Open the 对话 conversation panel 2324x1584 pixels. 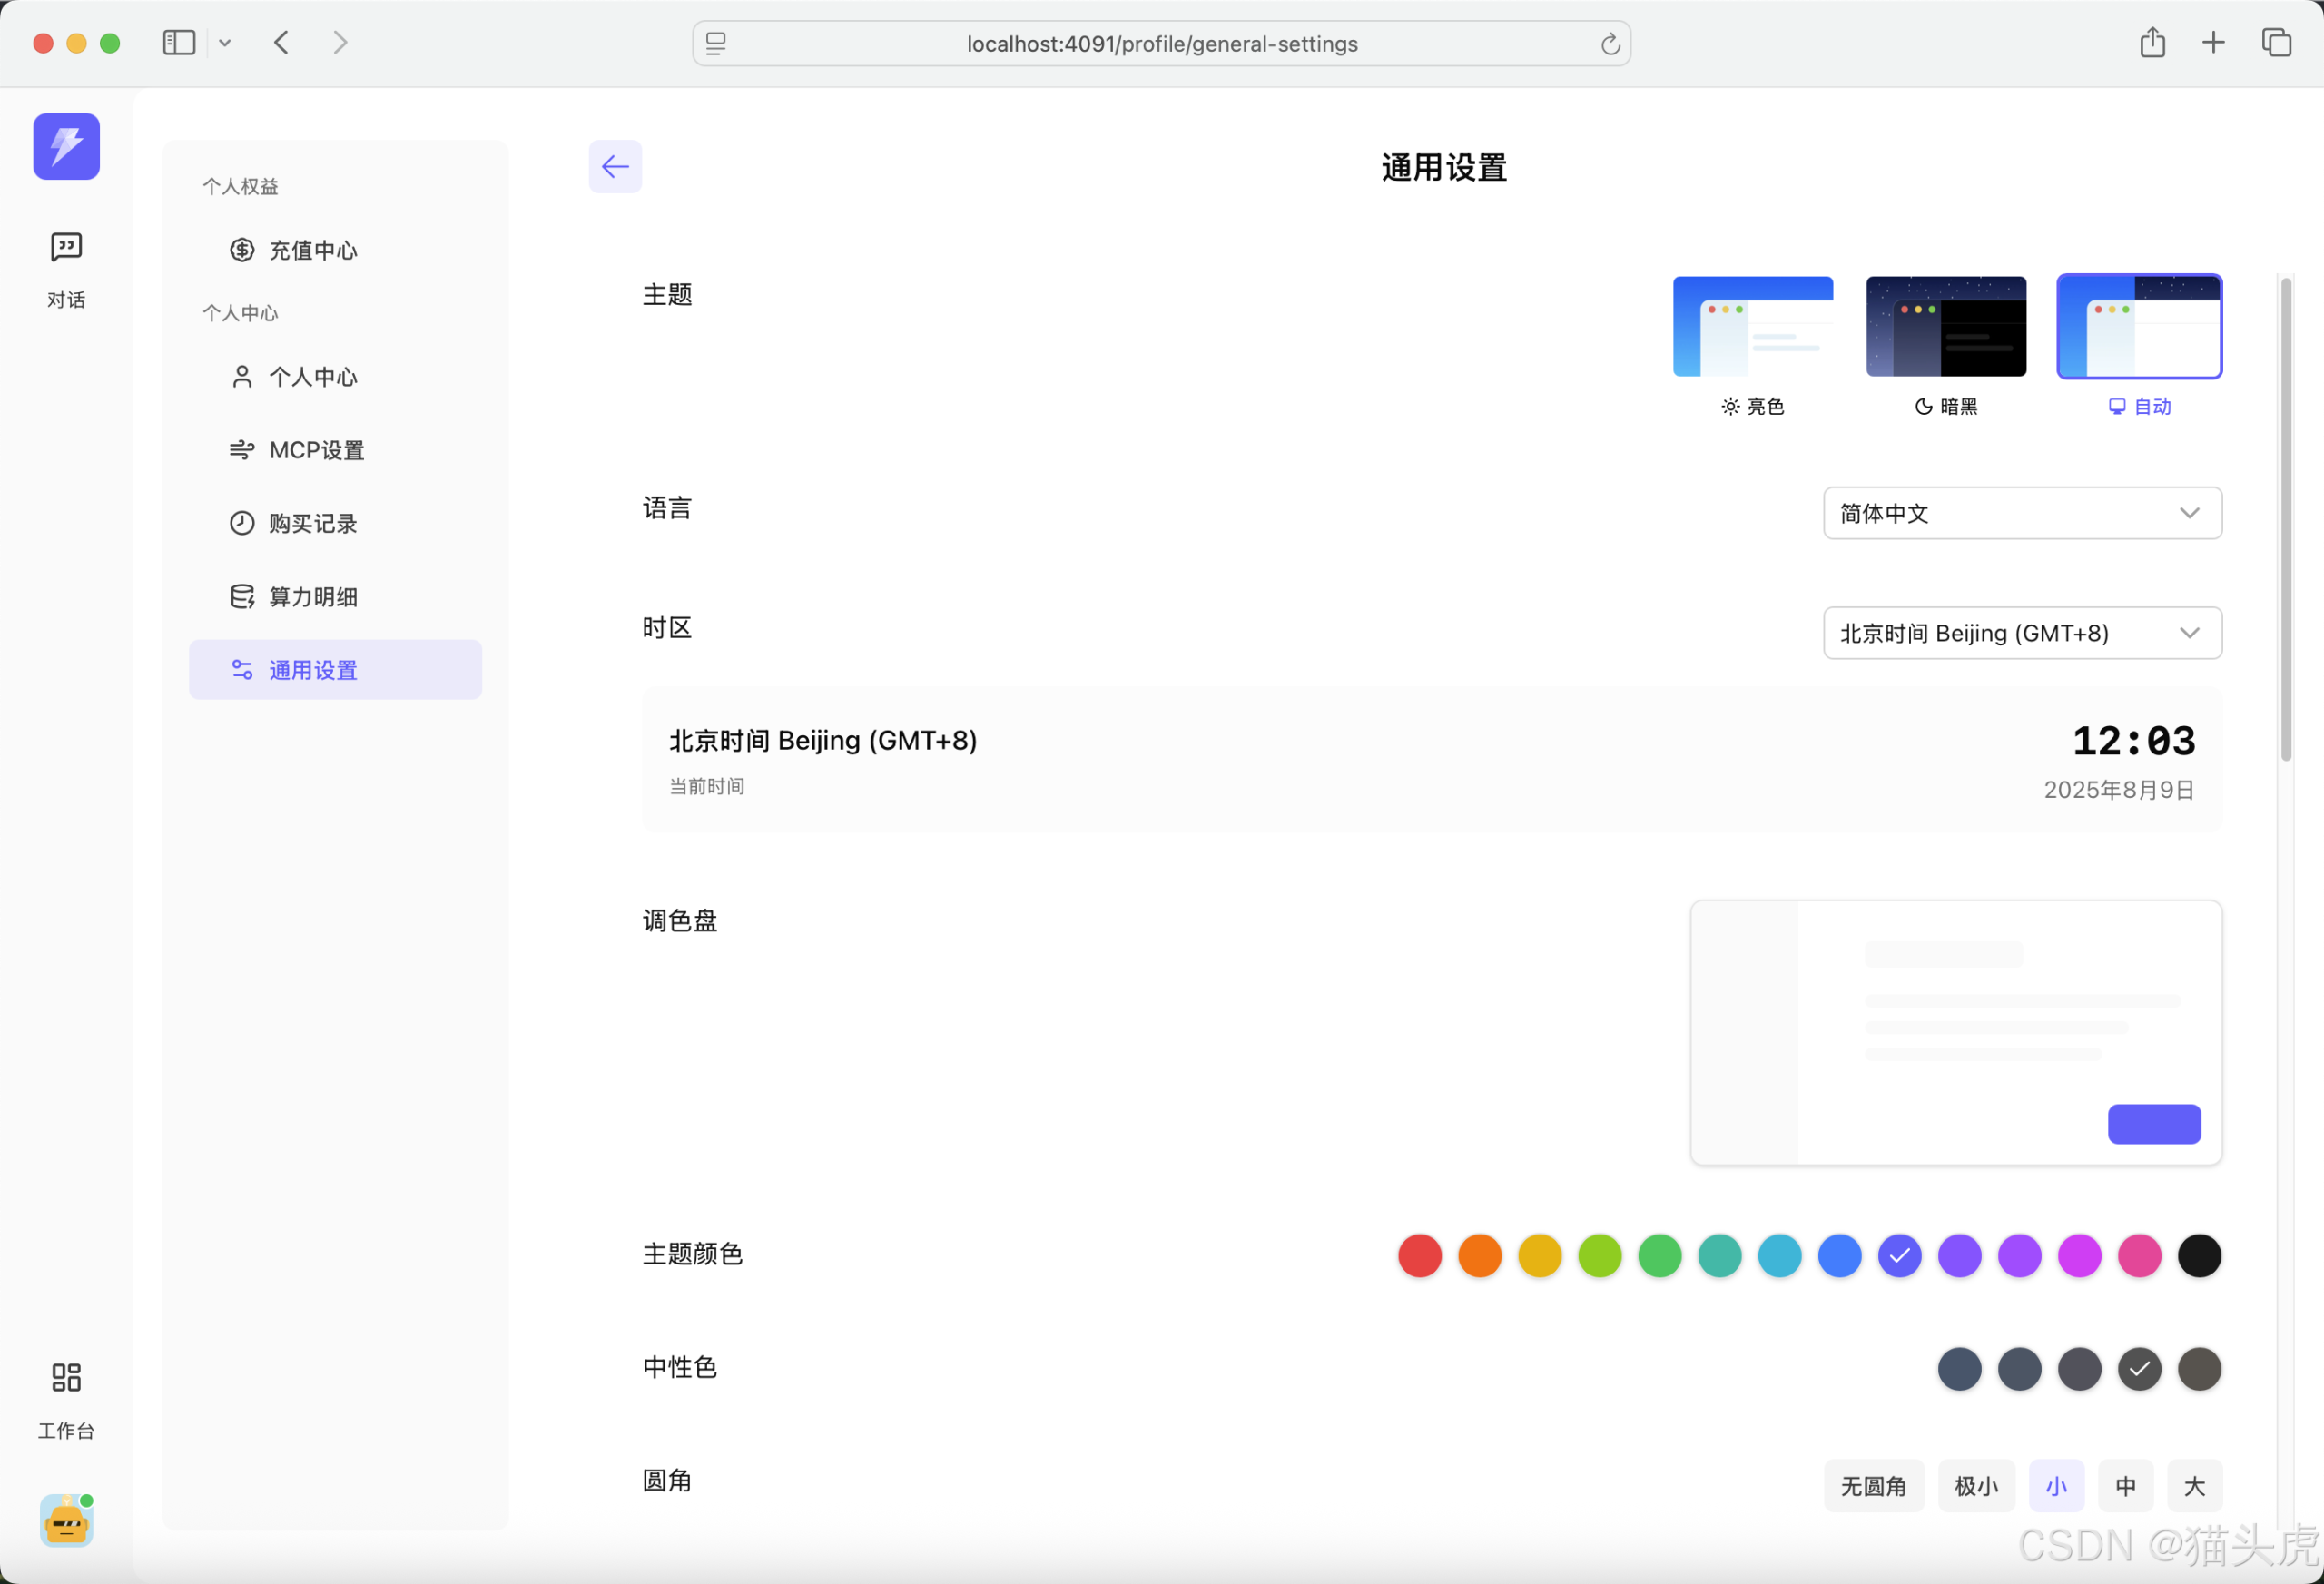click(65, 268)
